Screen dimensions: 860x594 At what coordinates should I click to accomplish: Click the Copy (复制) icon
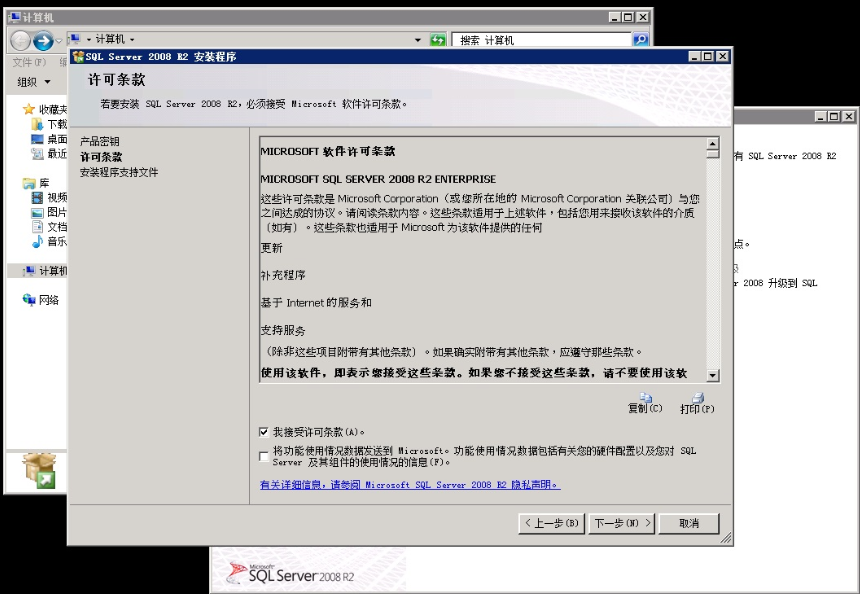click(646, 398)
